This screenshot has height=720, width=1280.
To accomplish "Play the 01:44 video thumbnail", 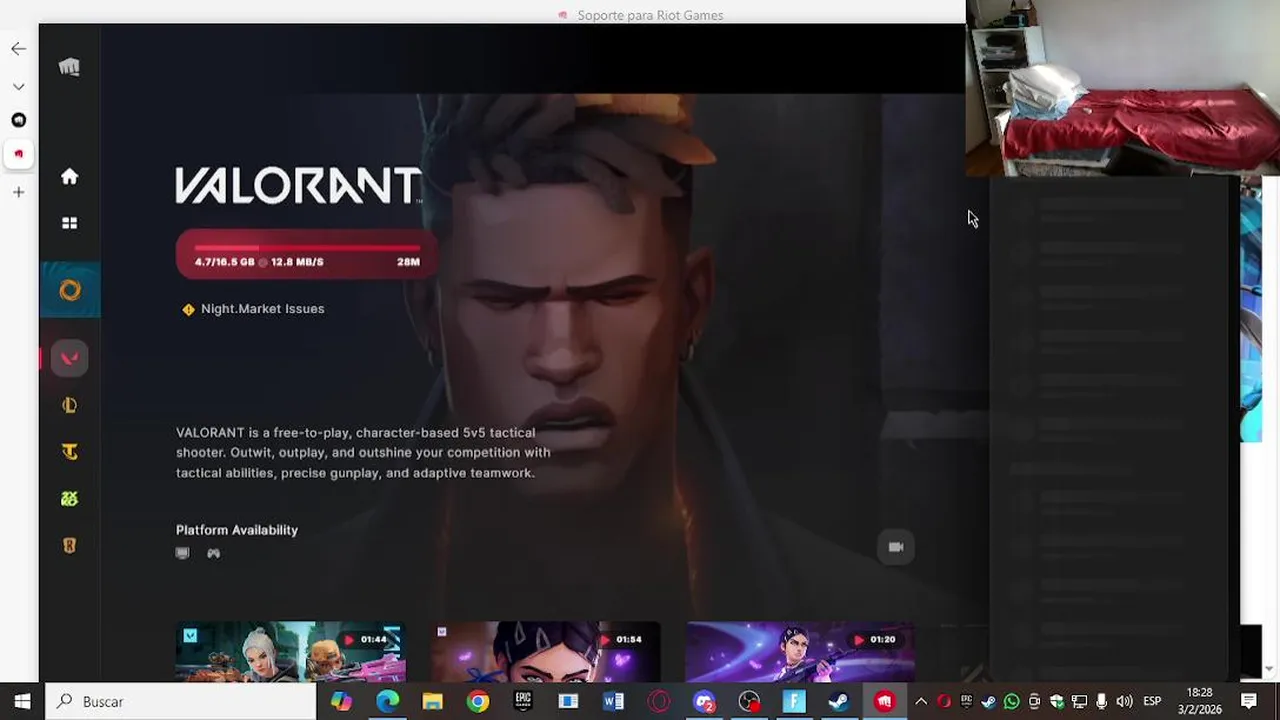I will point(290,651).
